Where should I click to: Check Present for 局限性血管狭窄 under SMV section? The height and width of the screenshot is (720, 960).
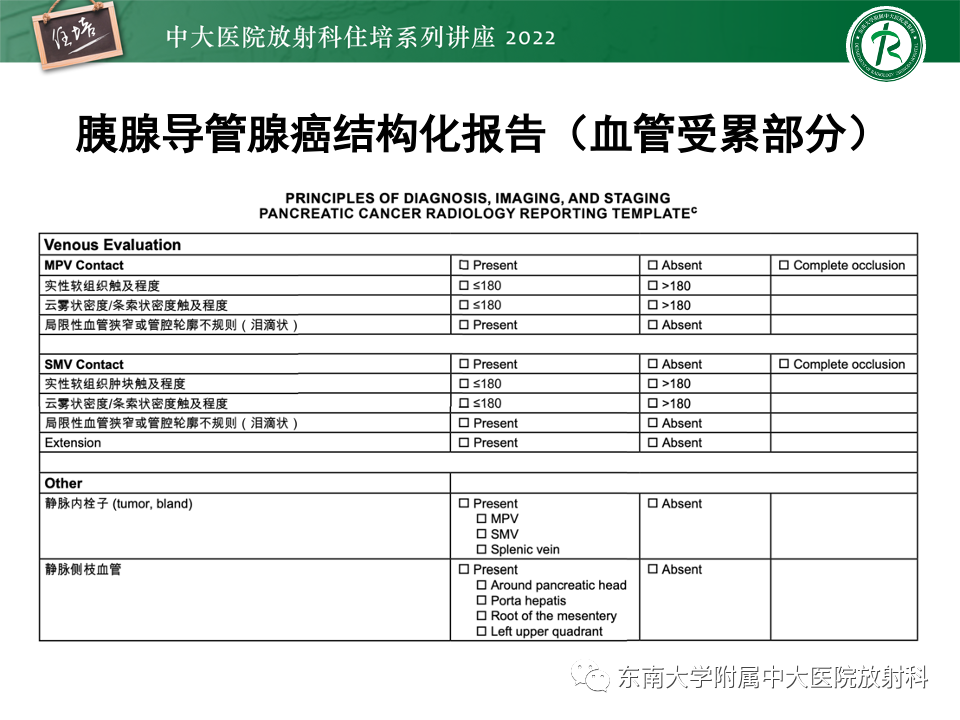coord(464,423)
